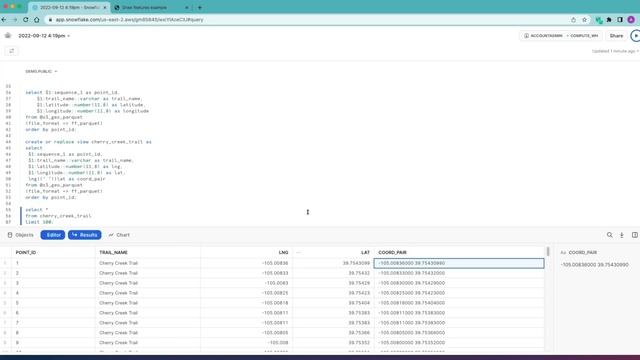Toggle the Results pane
Image resolution: width=640 pixels, height=360 pixels.
pos(84,235)
